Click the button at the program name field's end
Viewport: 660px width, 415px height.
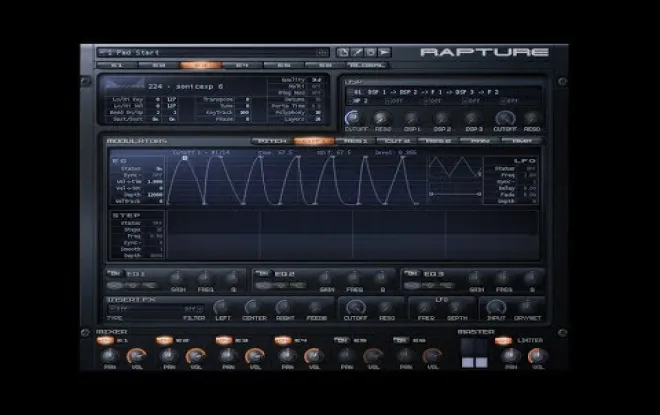pyautogui.click(x=323, y=53)
